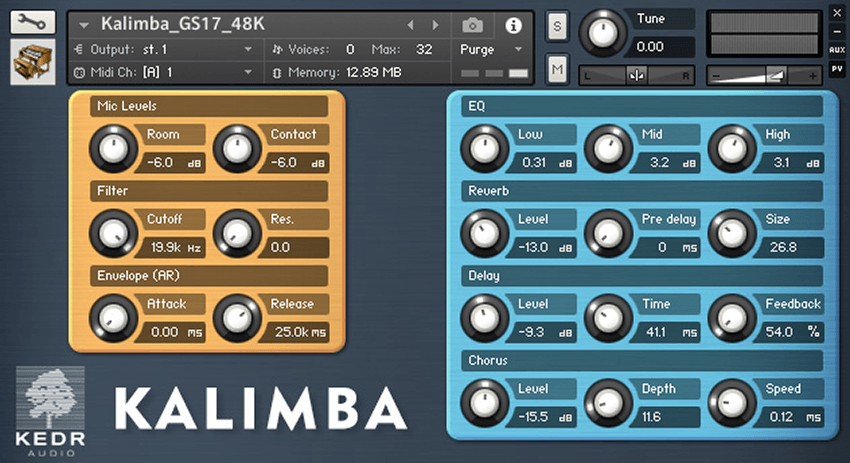Click the envelope Attack knob

(x=113, y=318)
